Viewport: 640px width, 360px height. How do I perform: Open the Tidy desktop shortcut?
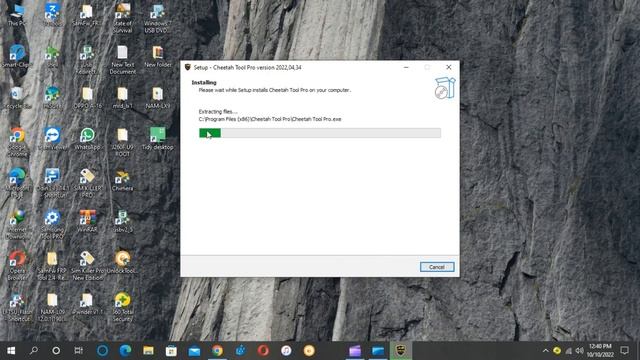[x=158, y=139]
